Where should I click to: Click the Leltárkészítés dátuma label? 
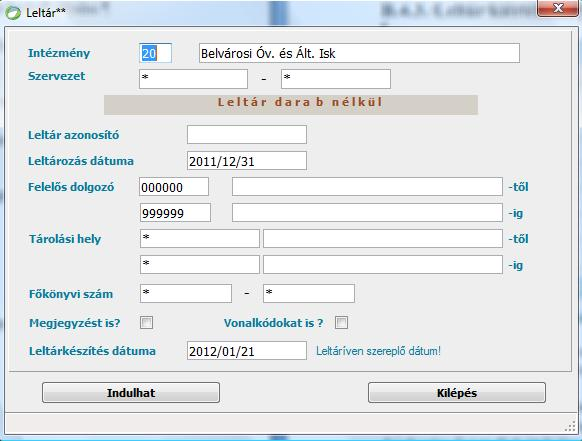coord(92,351)
